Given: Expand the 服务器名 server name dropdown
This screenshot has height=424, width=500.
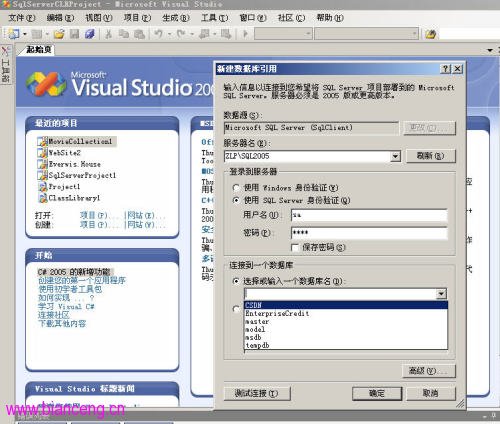Looking at the screenshot, I should [x=395, y=156].
